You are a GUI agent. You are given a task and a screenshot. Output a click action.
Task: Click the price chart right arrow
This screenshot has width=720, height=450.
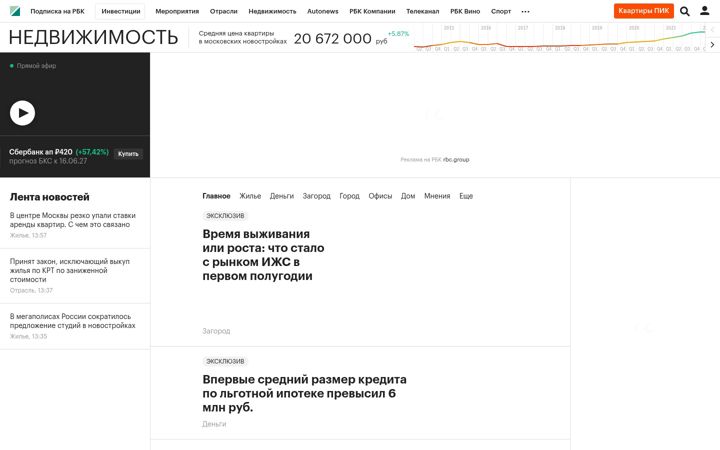712,45
